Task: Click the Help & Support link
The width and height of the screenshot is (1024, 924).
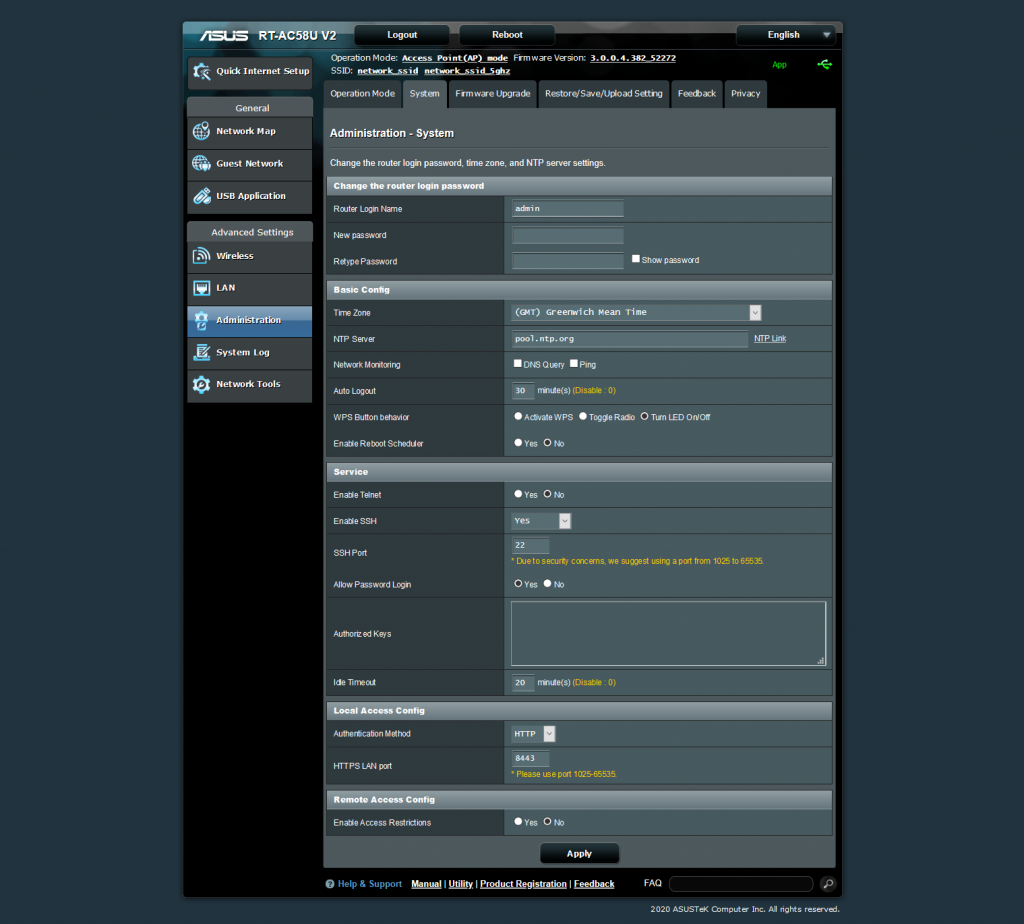Action: (370, 884)
